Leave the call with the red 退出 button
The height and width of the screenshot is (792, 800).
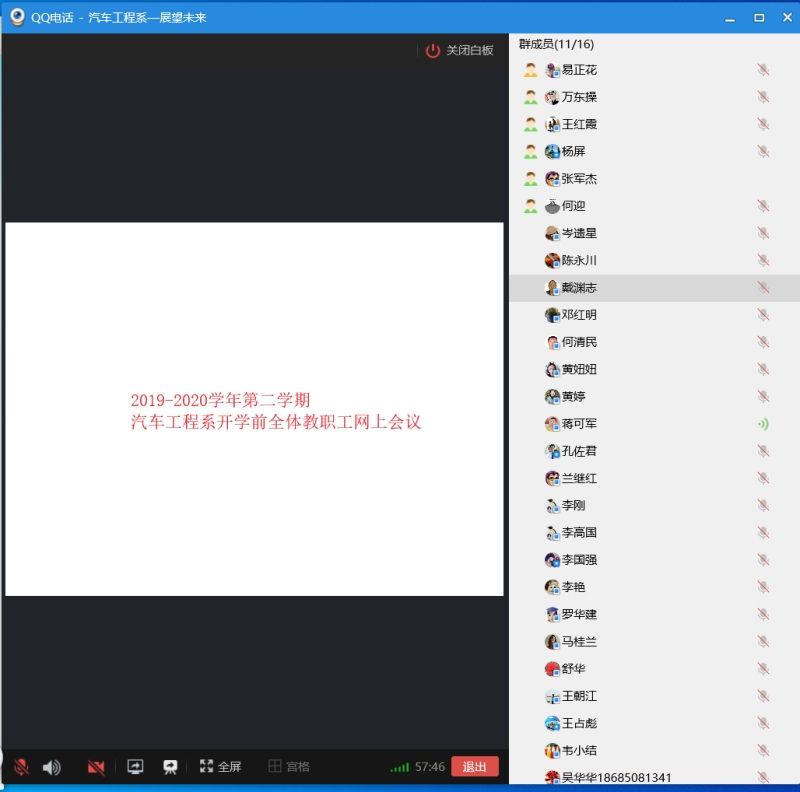click(x=474, y=767)
